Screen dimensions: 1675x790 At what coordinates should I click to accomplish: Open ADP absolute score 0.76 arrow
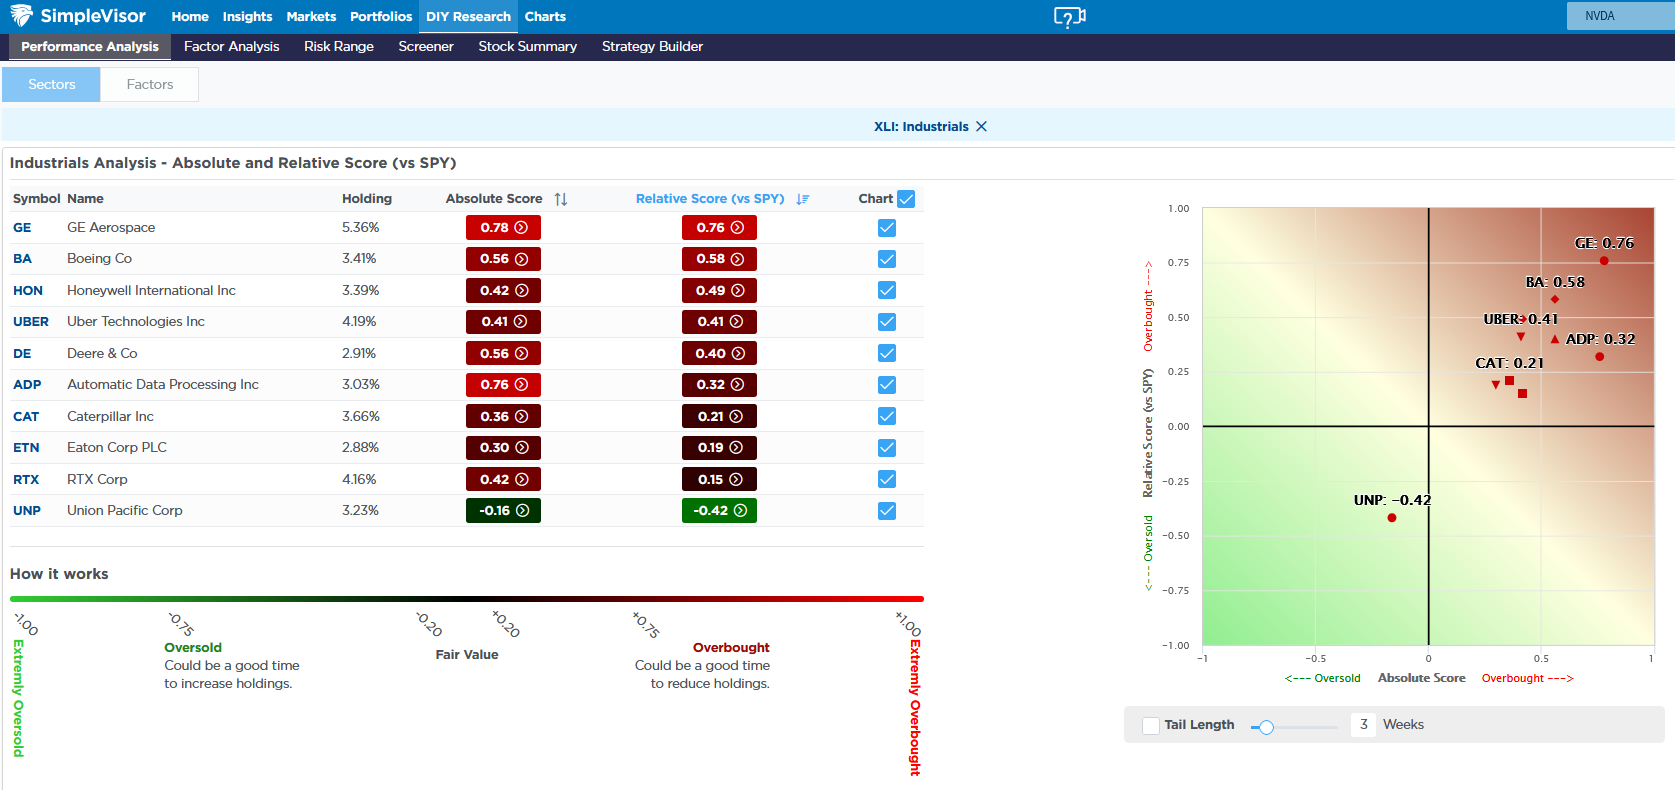[521, 385]
